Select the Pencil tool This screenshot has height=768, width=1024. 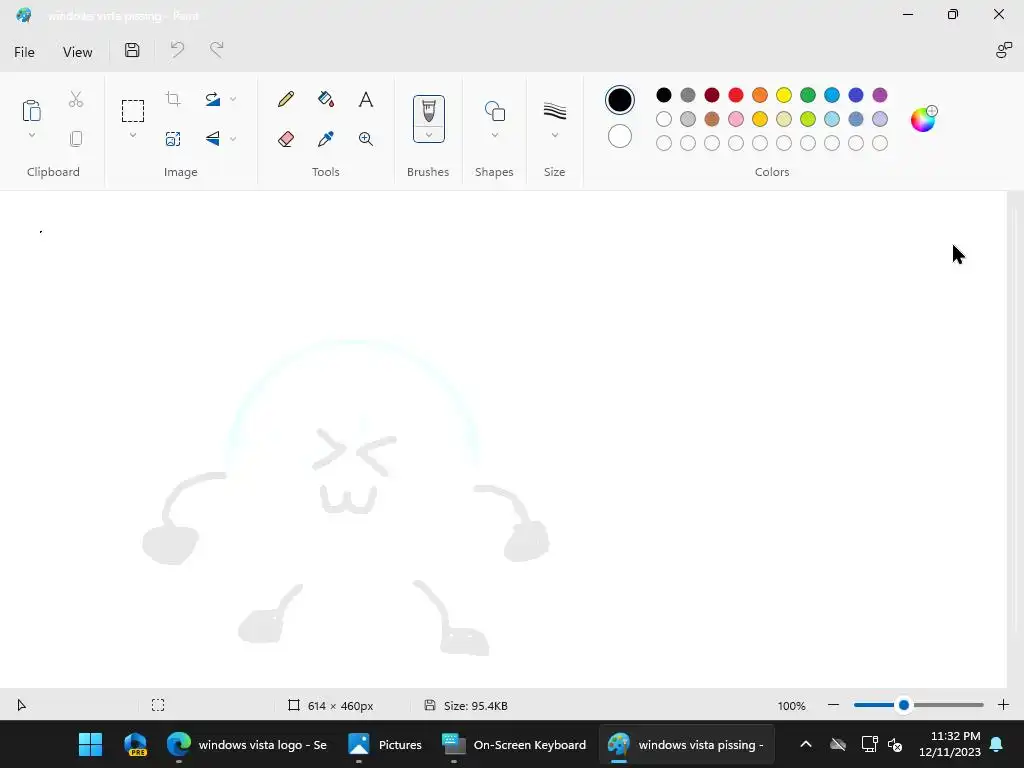[x=285, y=99]
